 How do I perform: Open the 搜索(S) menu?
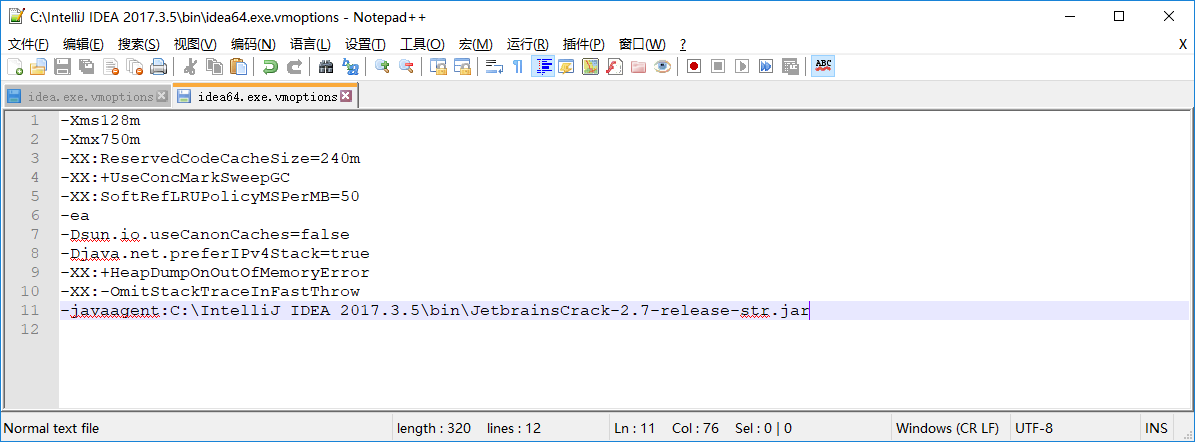pyautogui.click(x=139, y=44)
